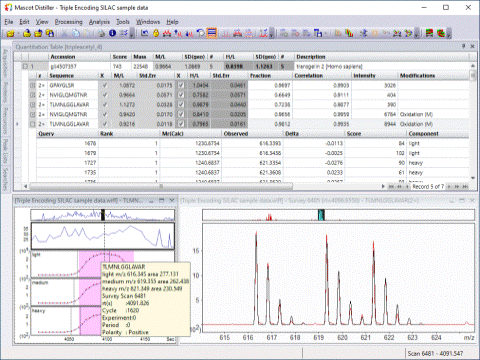Viewport: 480px width, 360px height.
Task: Open the Help menu
Action: click(172, 22)
